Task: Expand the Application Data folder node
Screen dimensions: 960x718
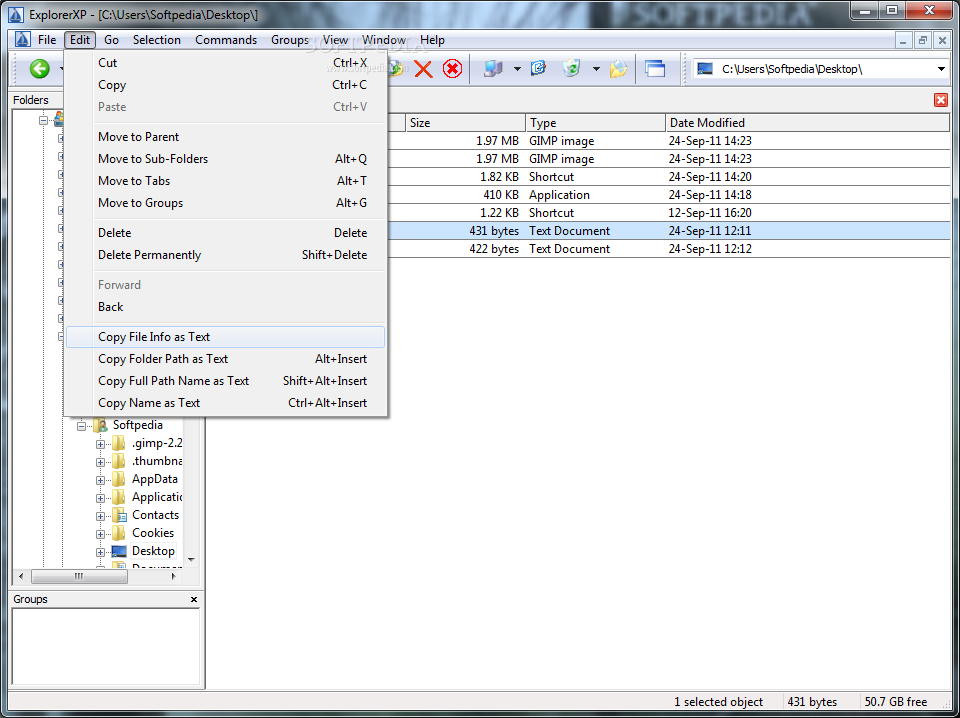Action: click(x=100, y=498)
